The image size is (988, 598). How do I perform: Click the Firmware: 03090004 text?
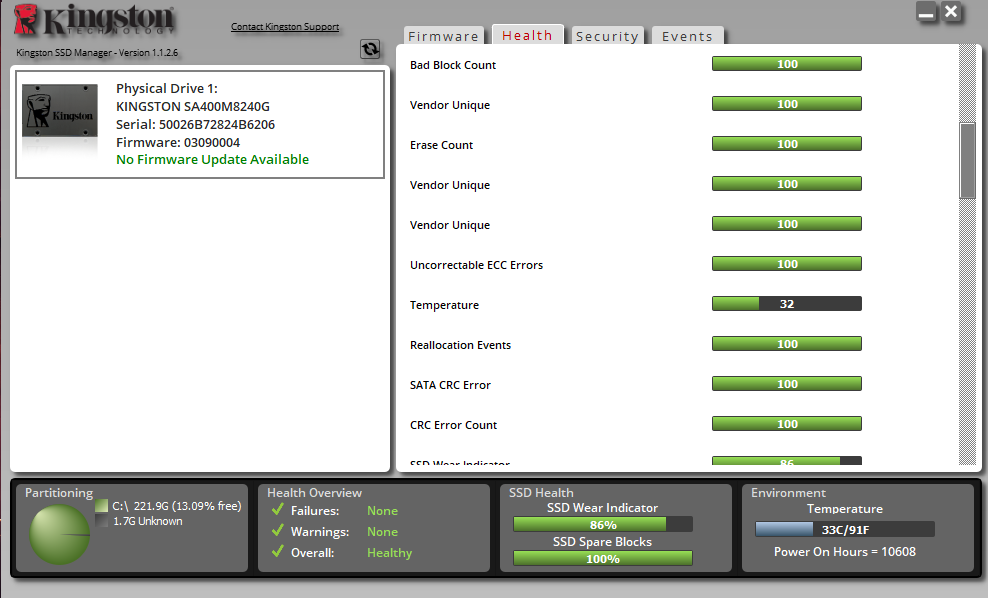coord(178,142)
